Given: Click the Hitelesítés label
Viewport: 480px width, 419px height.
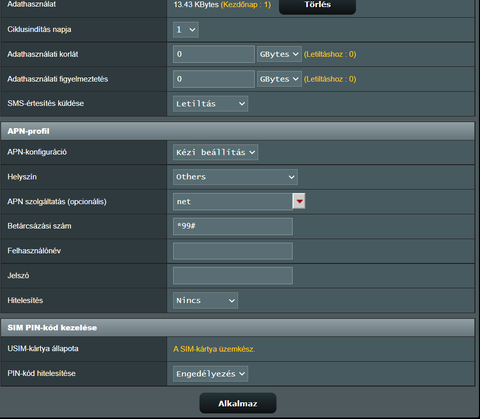Looking at the screenshot, I should [25, 300].
